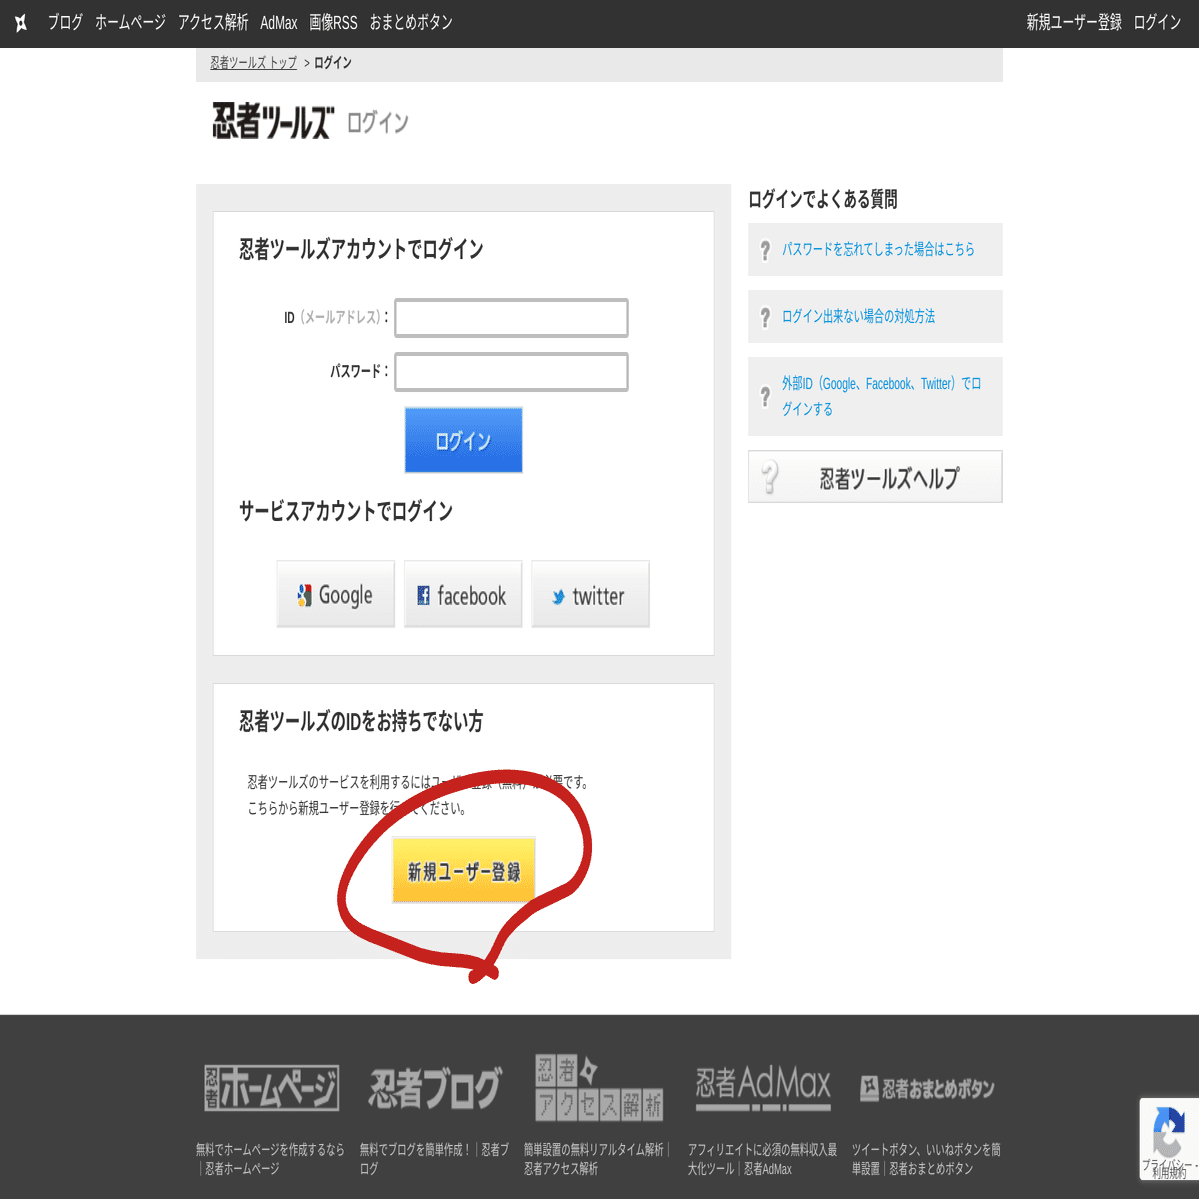Image resolution: width=1199 pixels, height=1199 pixels.
Task: Click the blue ログイン button
Action: tap(463, 440)
